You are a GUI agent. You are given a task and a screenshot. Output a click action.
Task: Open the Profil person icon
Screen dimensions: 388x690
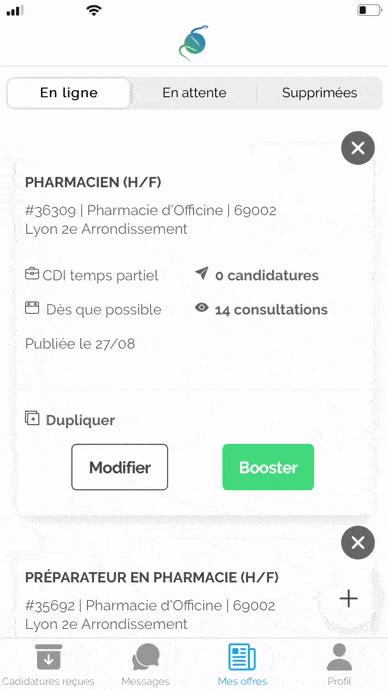[x=339, y=657]
